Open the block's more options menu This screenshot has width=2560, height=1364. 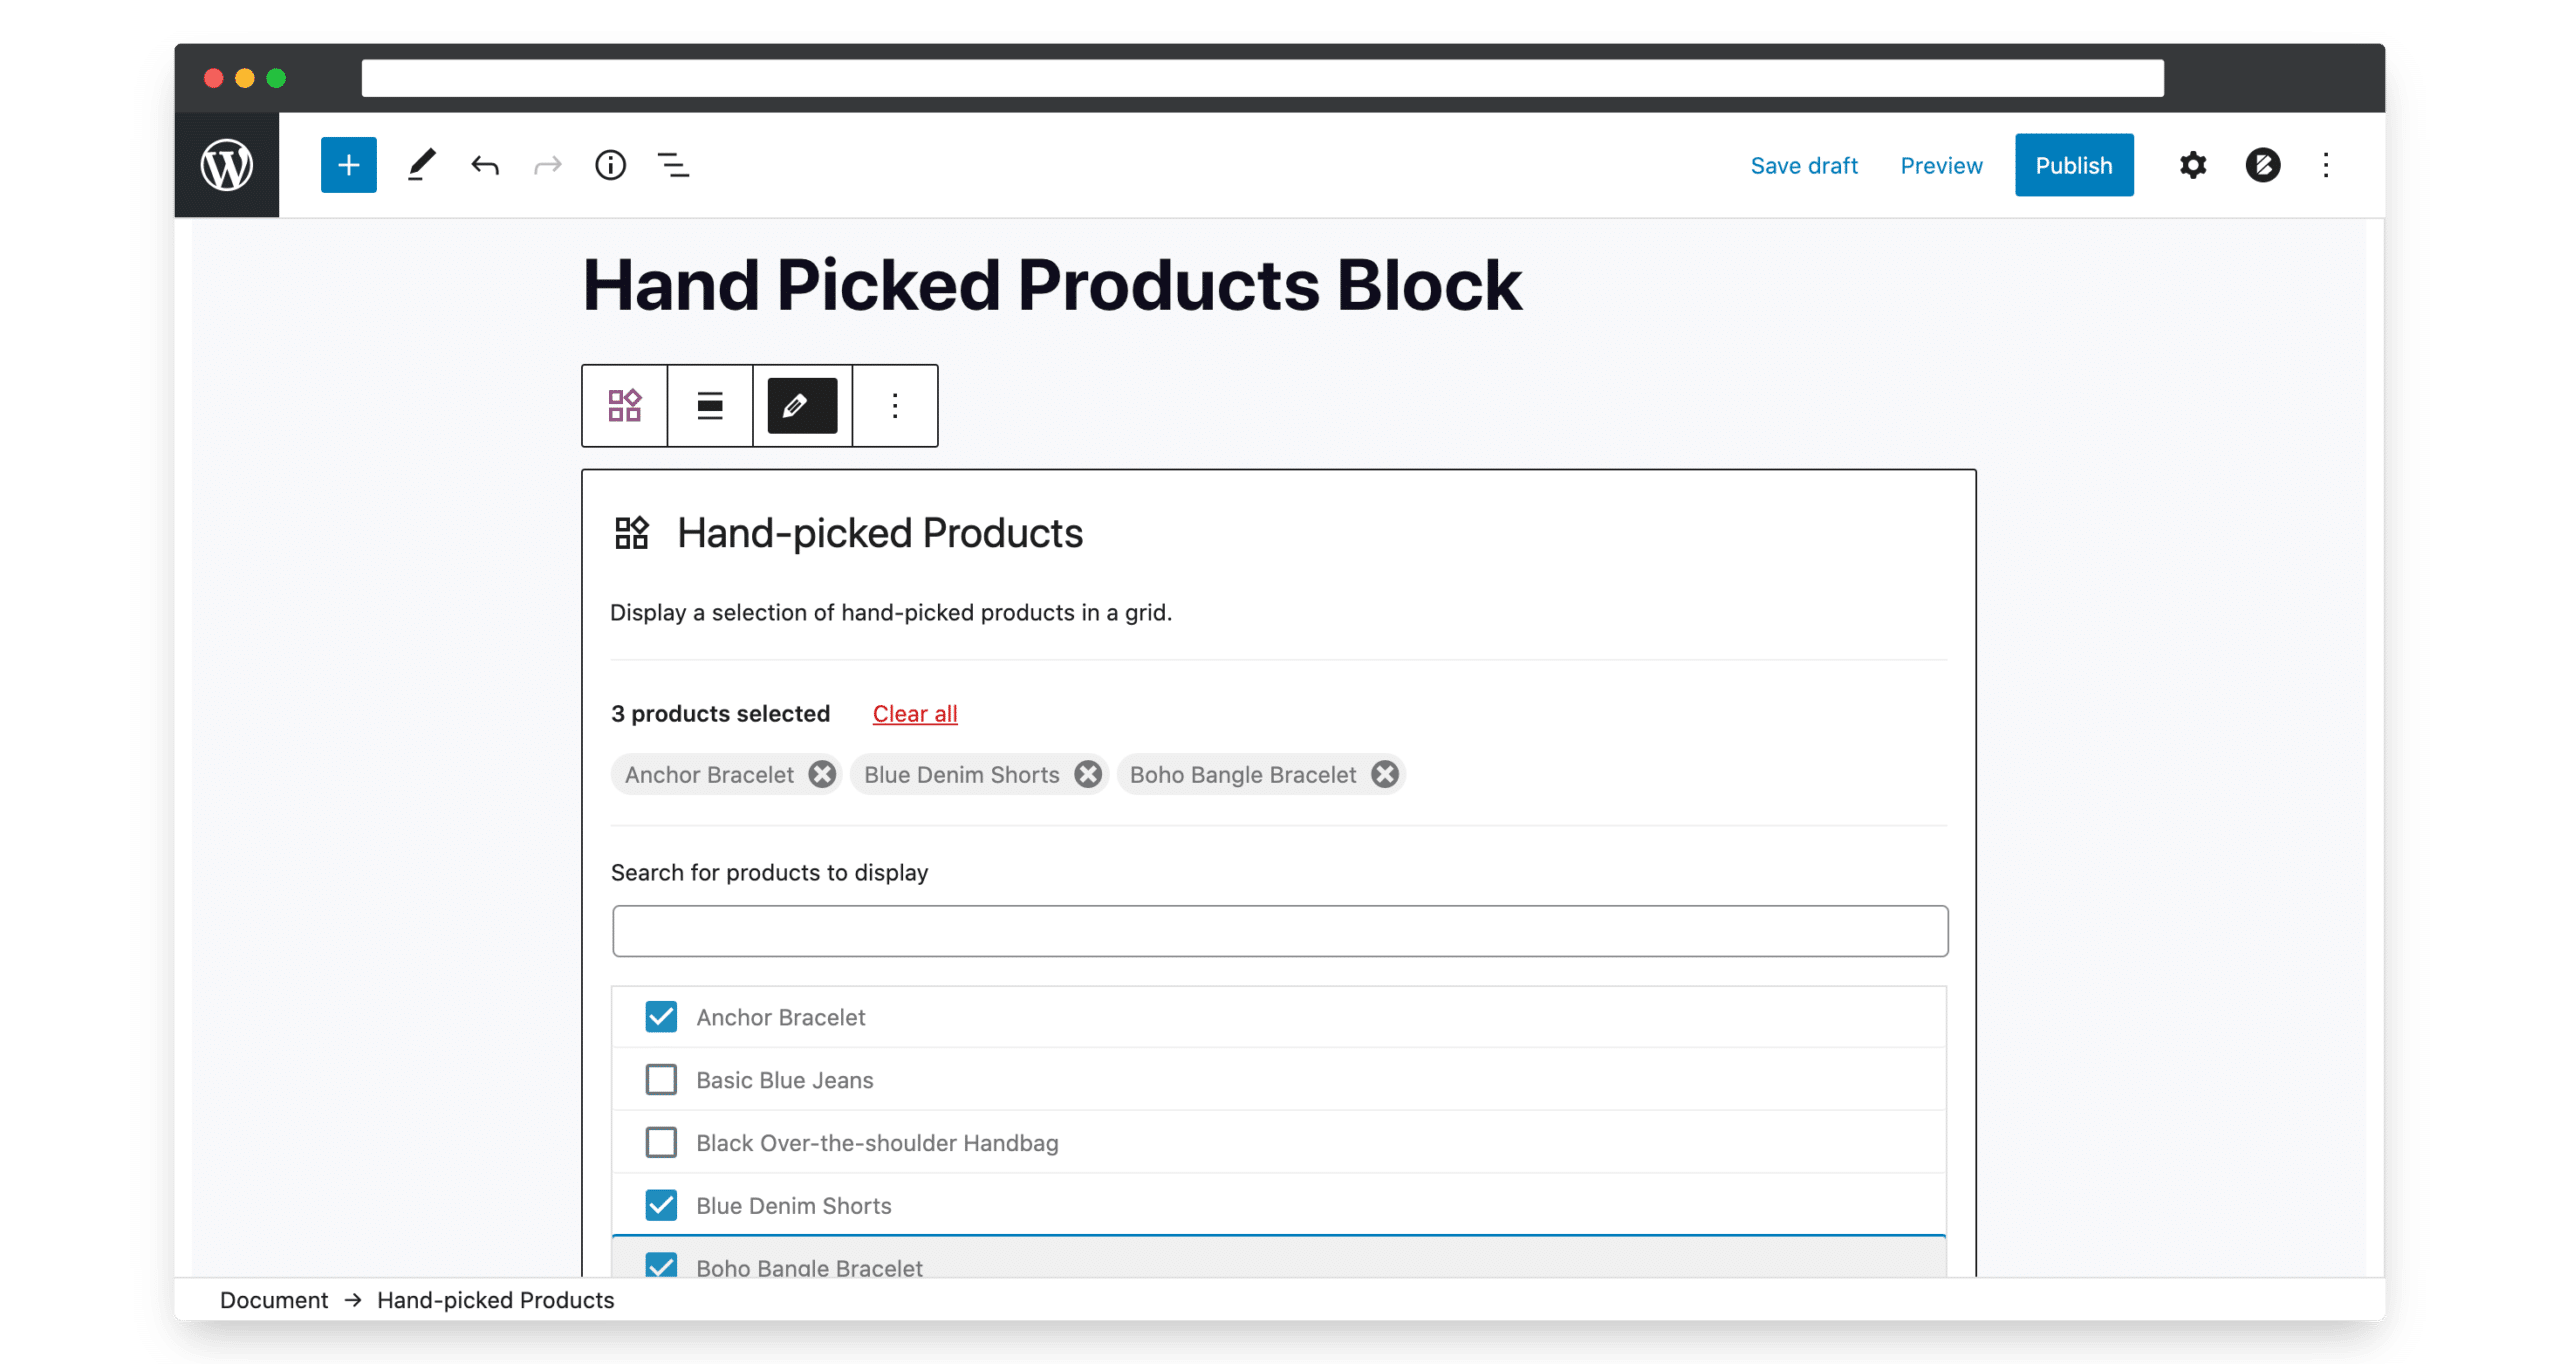coord(895,405)
